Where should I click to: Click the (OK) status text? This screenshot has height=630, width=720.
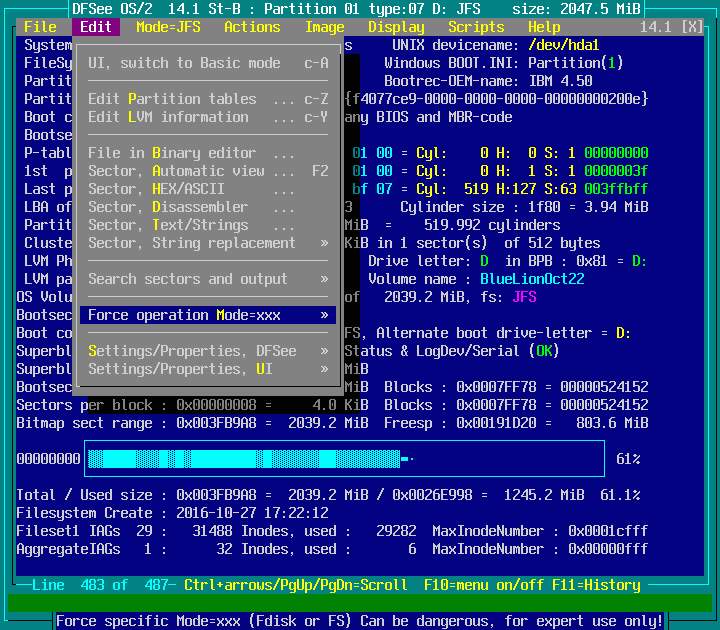(x=544, y=351)
